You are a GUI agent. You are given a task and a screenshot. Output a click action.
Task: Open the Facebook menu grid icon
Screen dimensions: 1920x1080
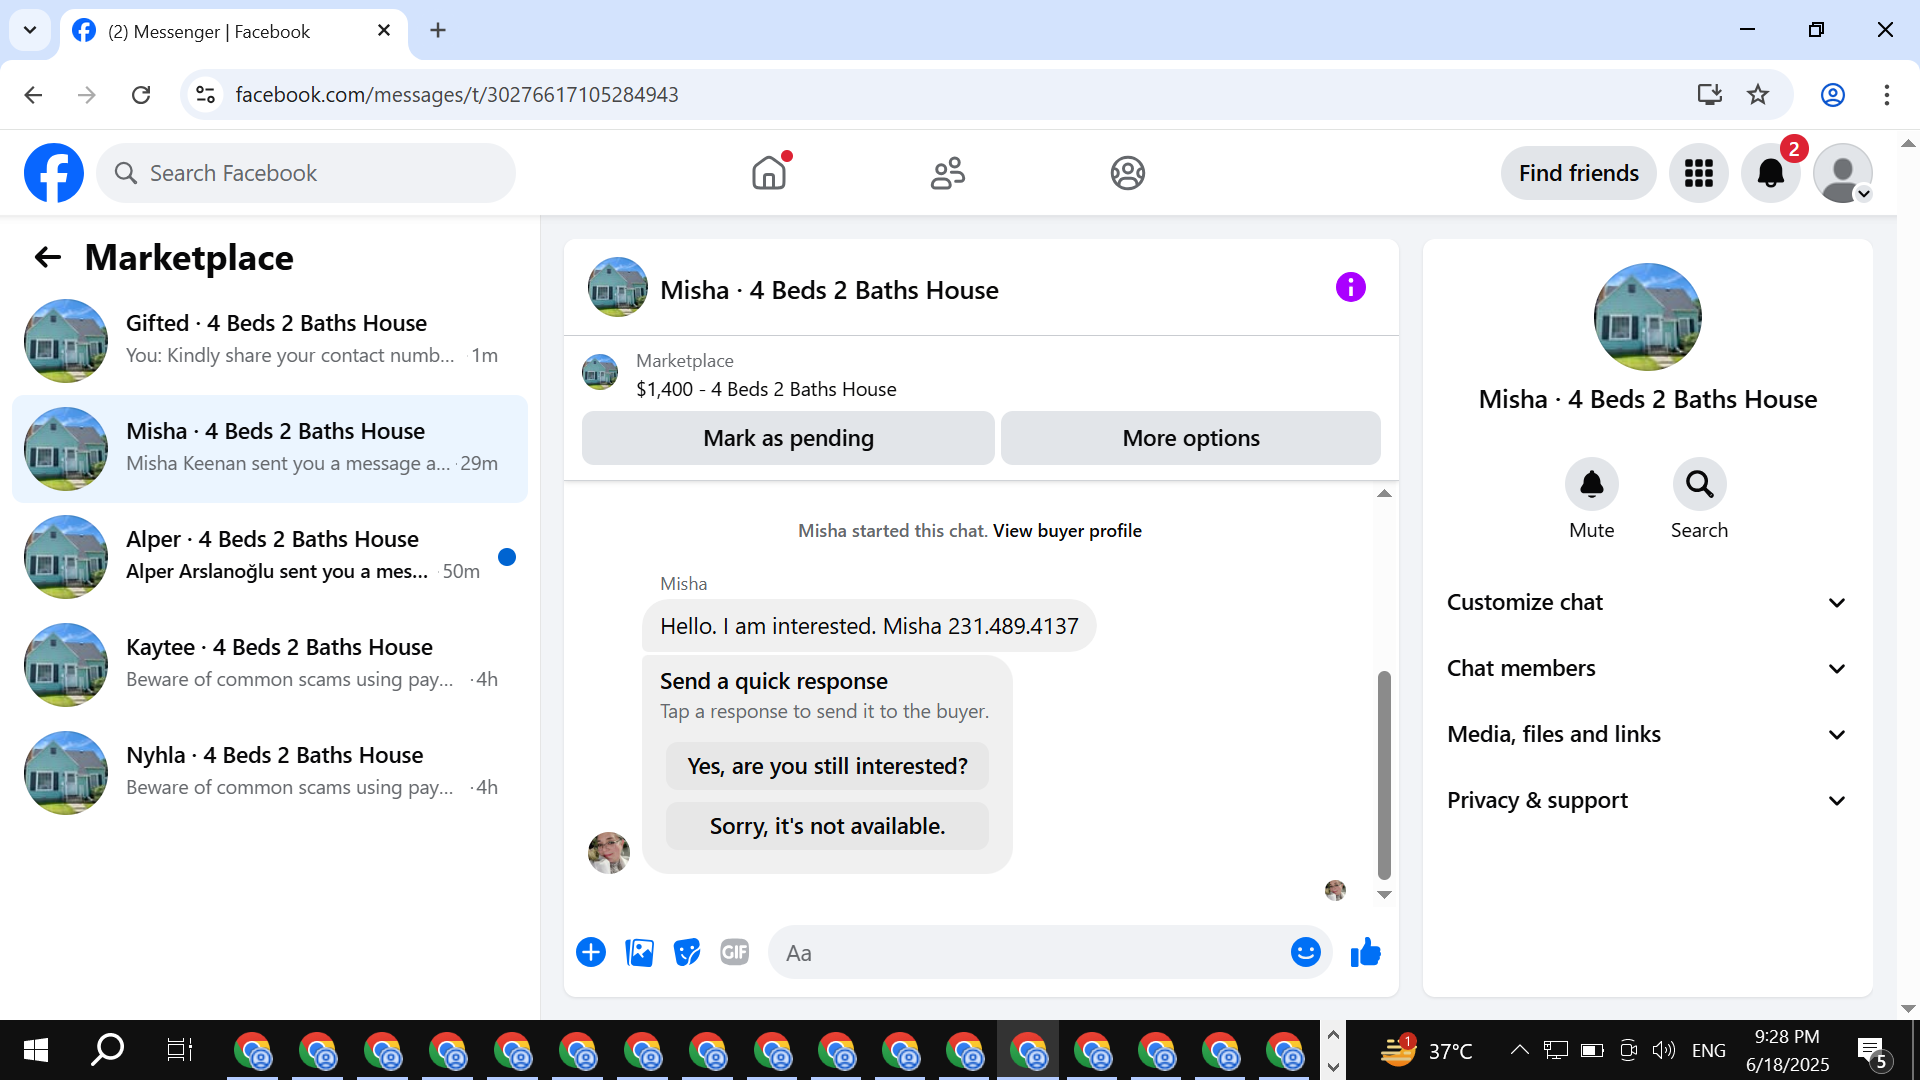(x=1698, y=173)
